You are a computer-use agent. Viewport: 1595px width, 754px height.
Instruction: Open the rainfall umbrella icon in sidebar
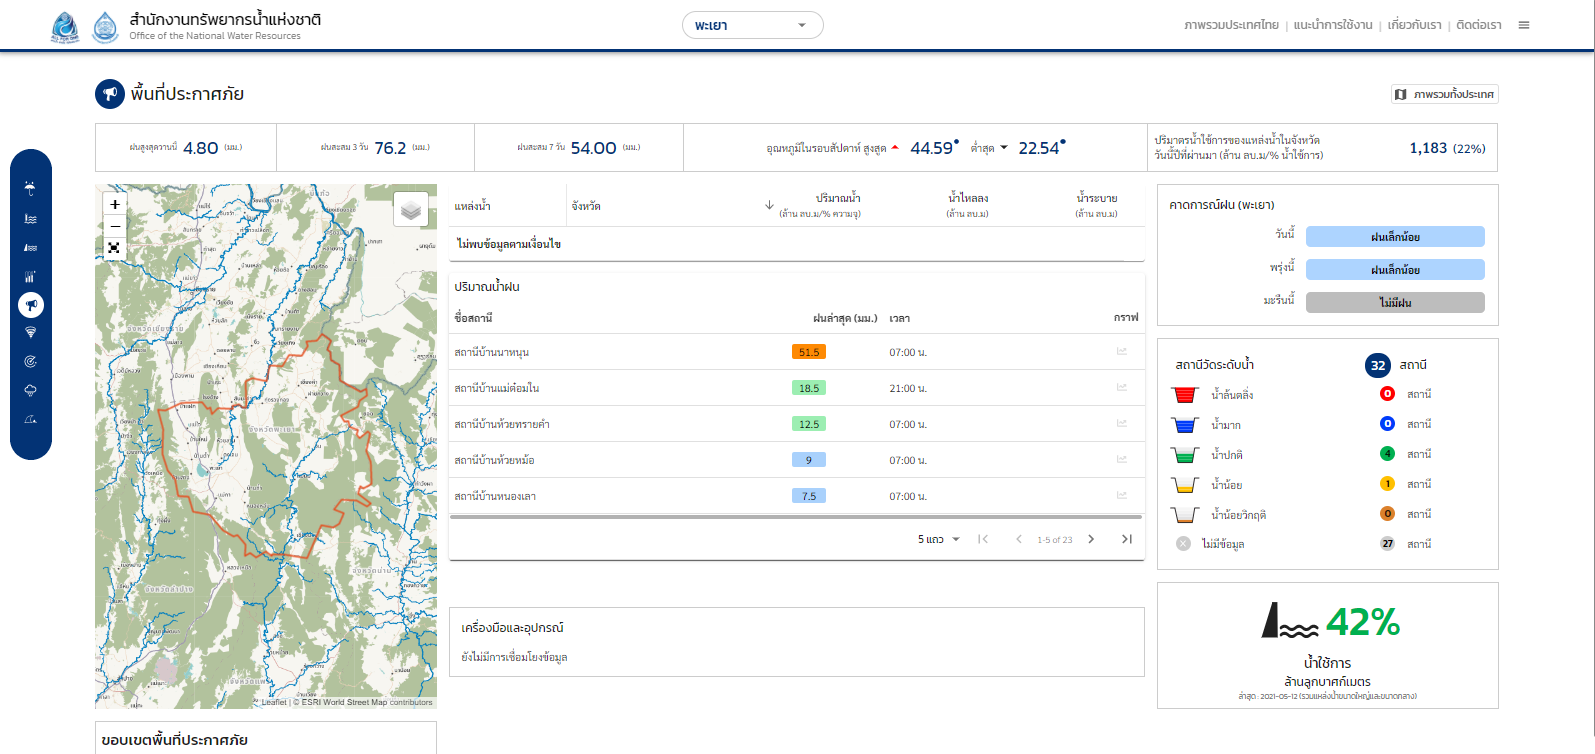[x=30, y=188]
